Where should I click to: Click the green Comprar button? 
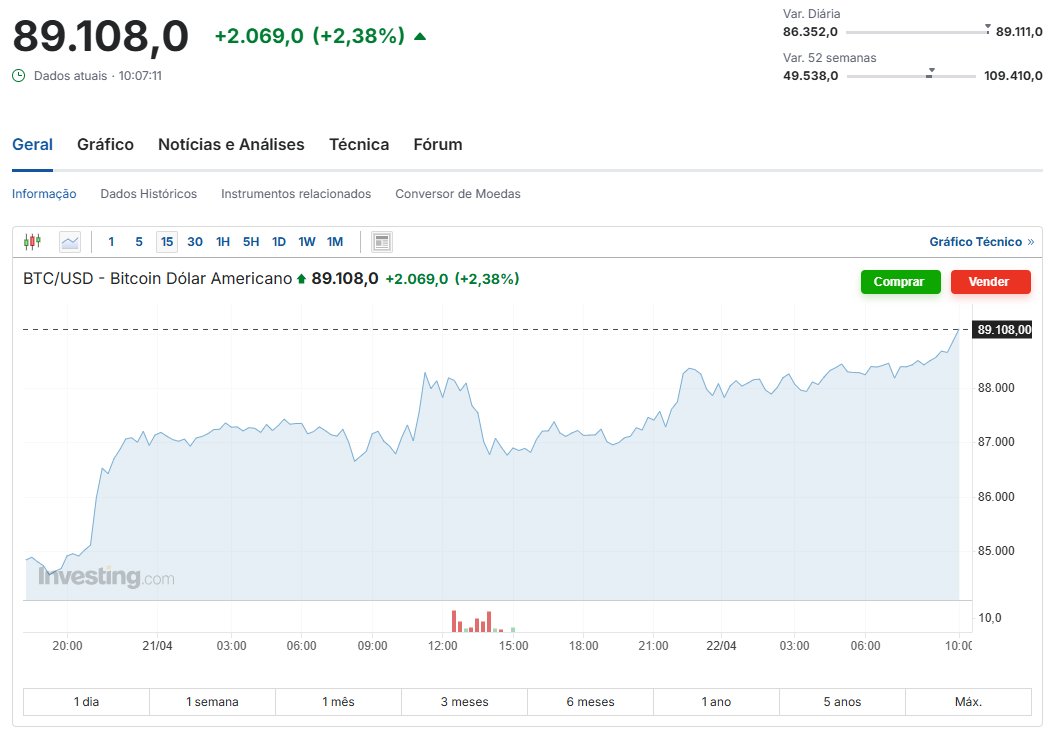(900, 282)
